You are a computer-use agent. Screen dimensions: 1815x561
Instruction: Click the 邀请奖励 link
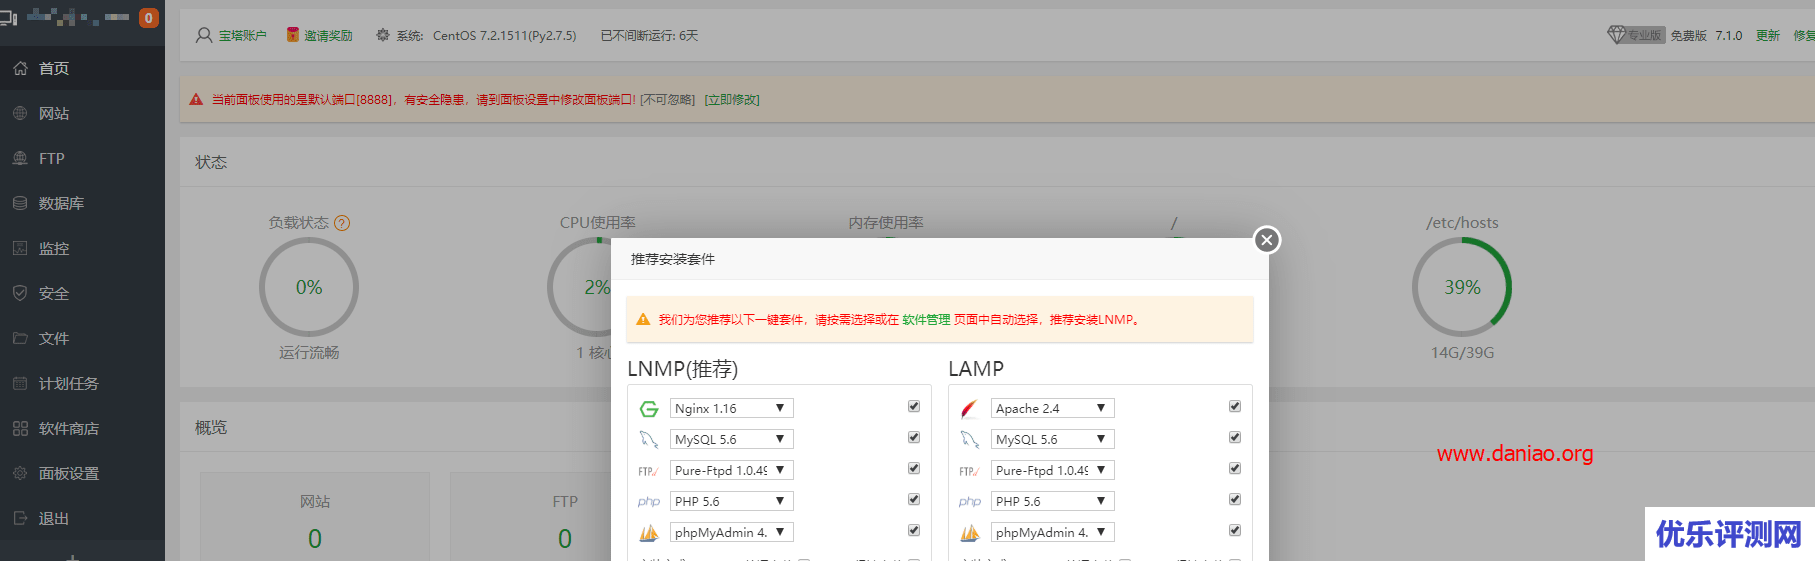pyautogui.click(x=328, y=35)
